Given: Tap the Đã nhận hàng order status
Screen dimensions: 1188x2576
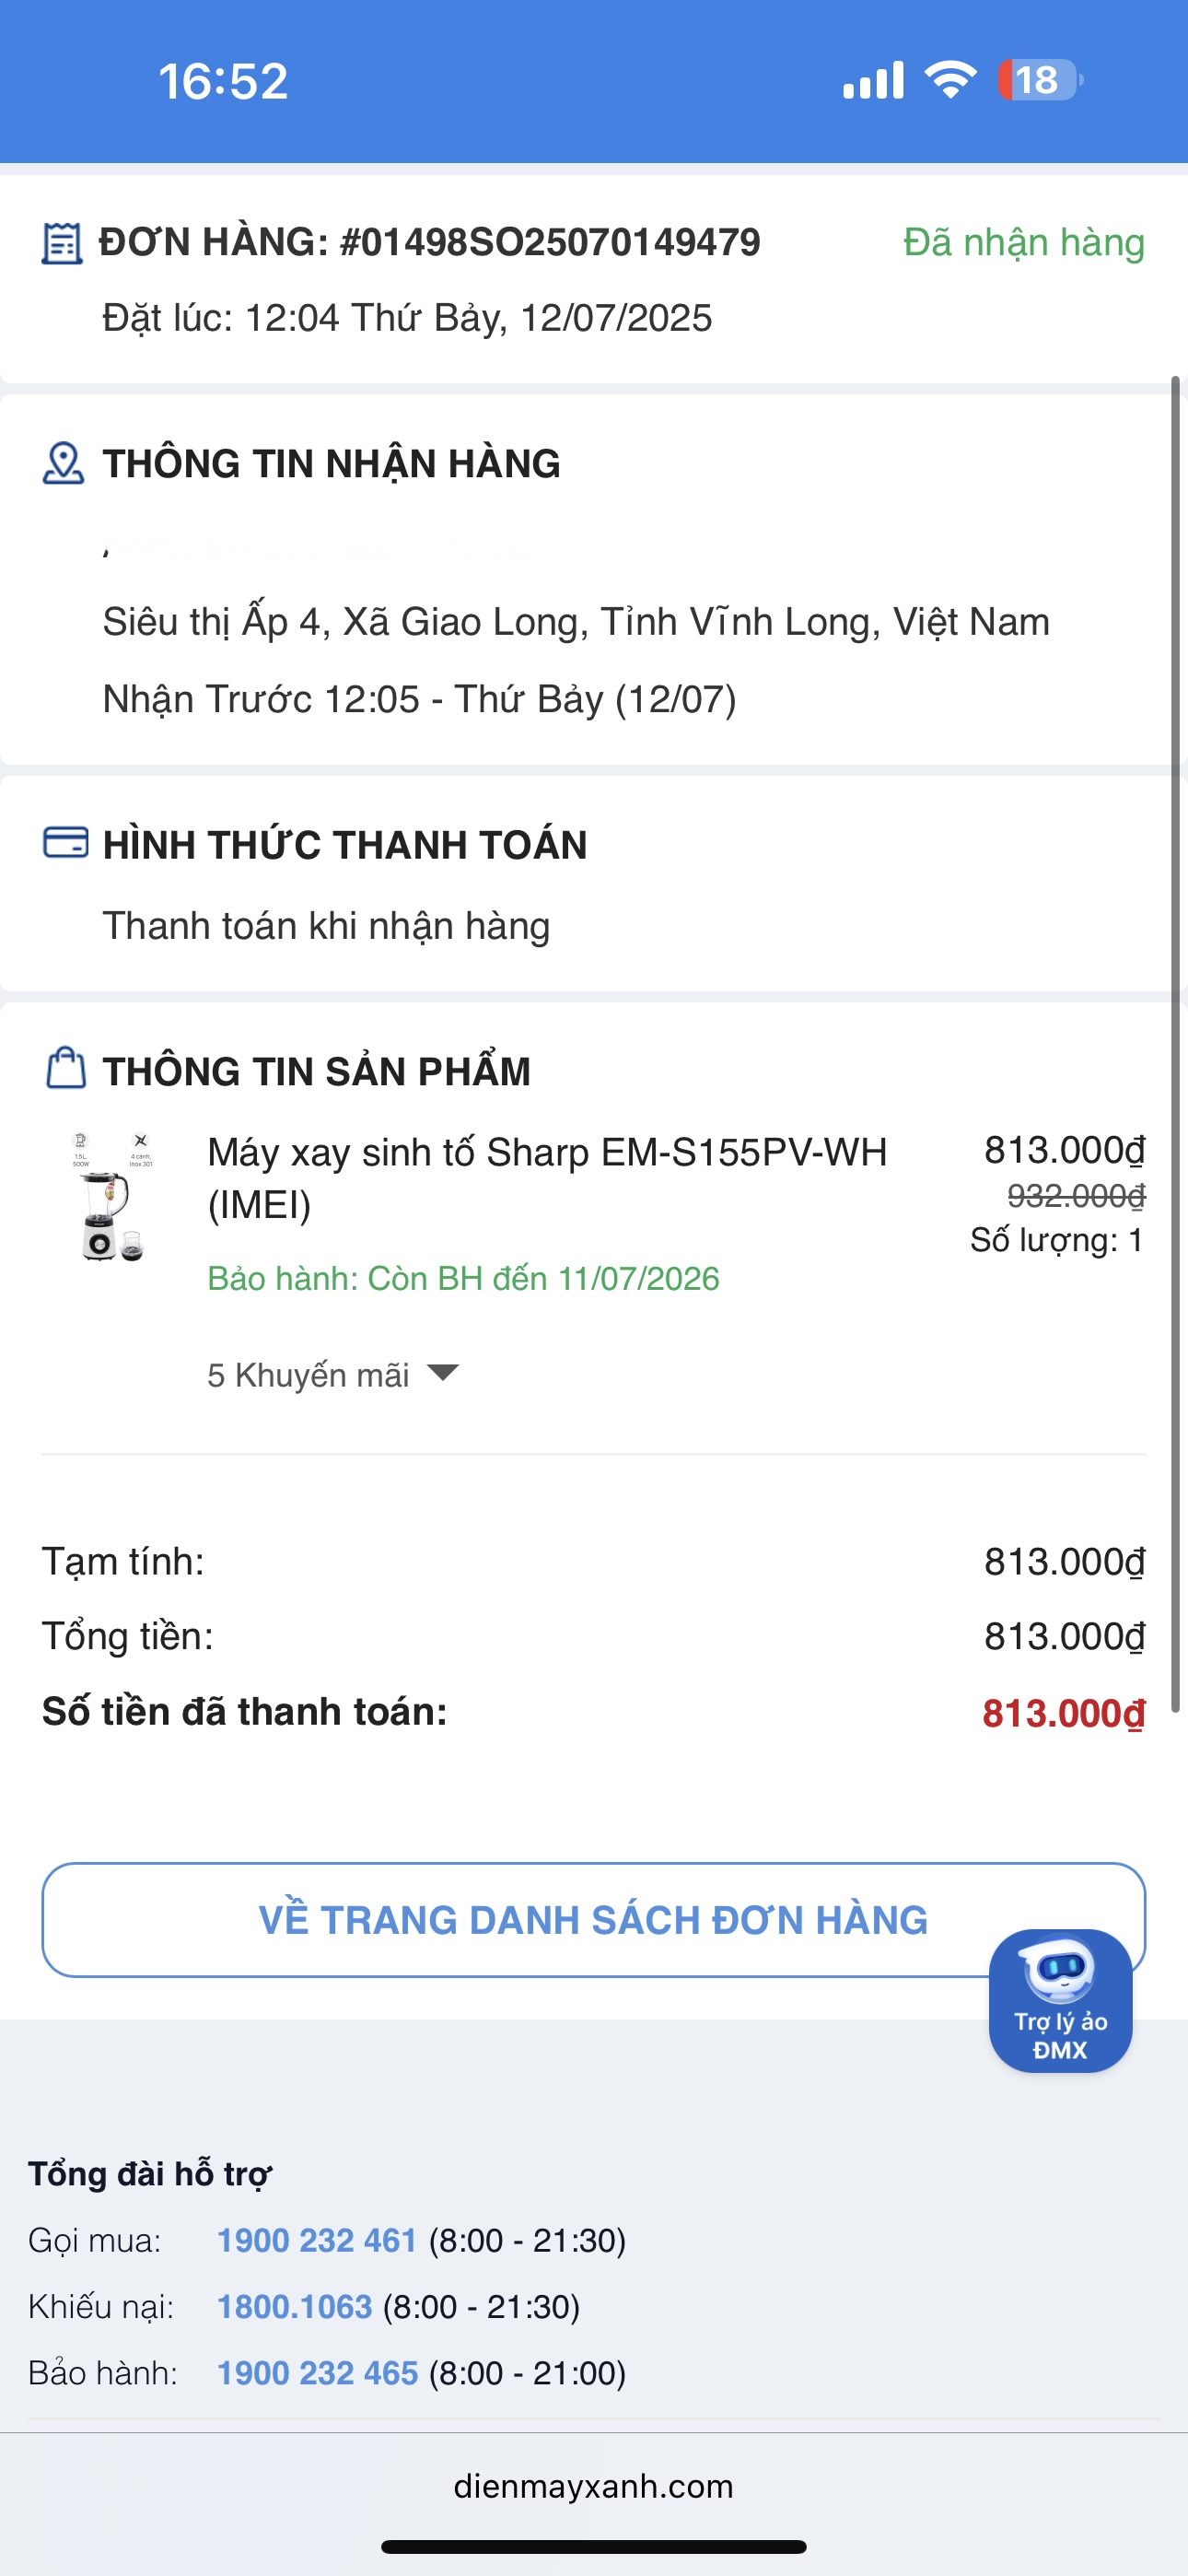Looking at the screenshot, I should (x=1023, y=243).
